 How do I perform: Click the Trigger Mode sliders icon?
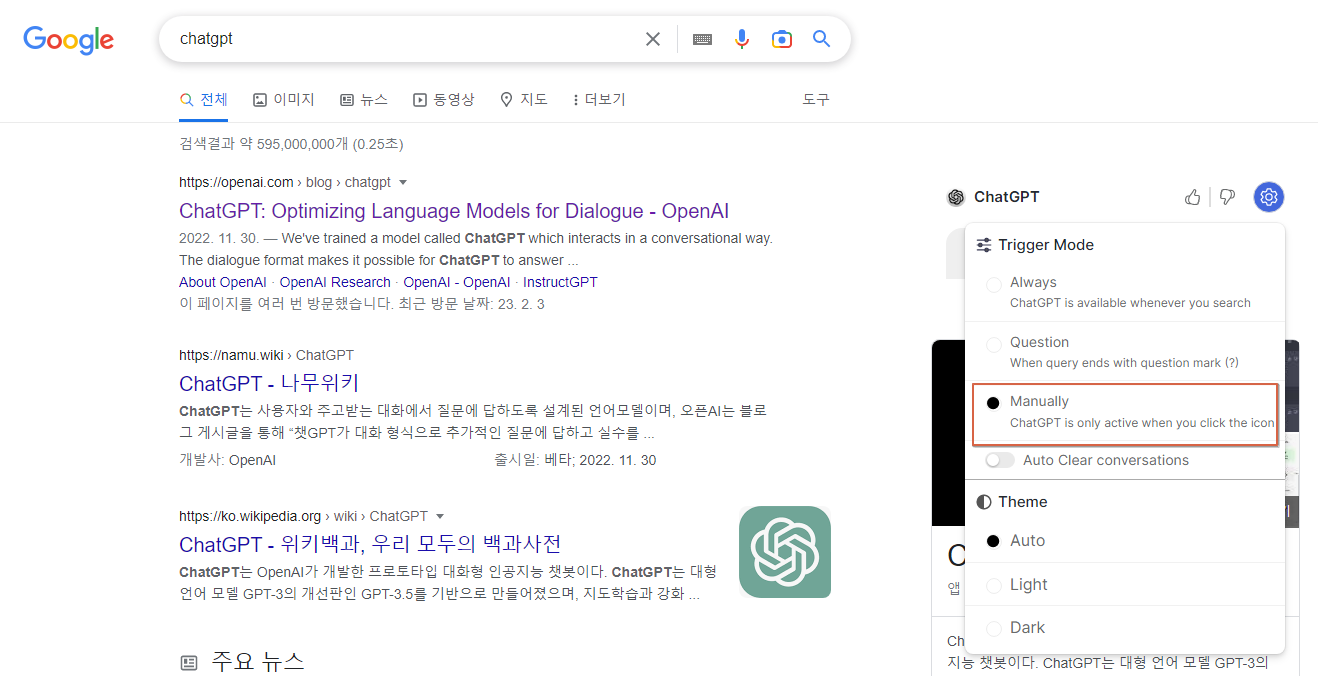point(984,245)
